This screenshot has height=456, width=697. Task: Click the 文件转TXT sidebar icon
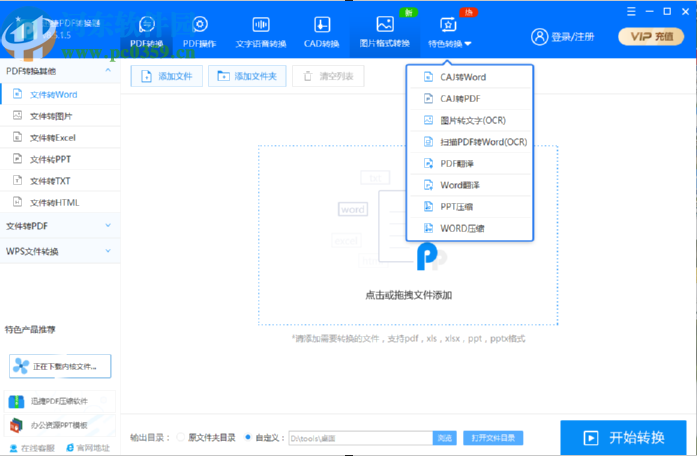click(x=17, y=180)
